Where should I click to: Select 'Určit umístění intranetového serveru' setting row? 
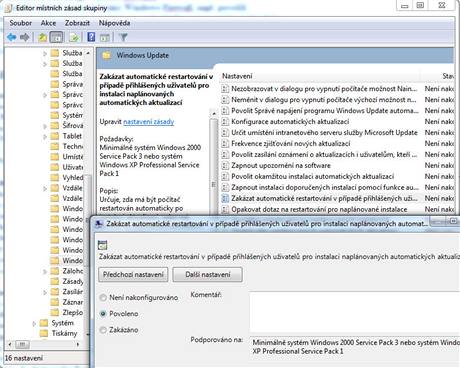click(337, 133)
